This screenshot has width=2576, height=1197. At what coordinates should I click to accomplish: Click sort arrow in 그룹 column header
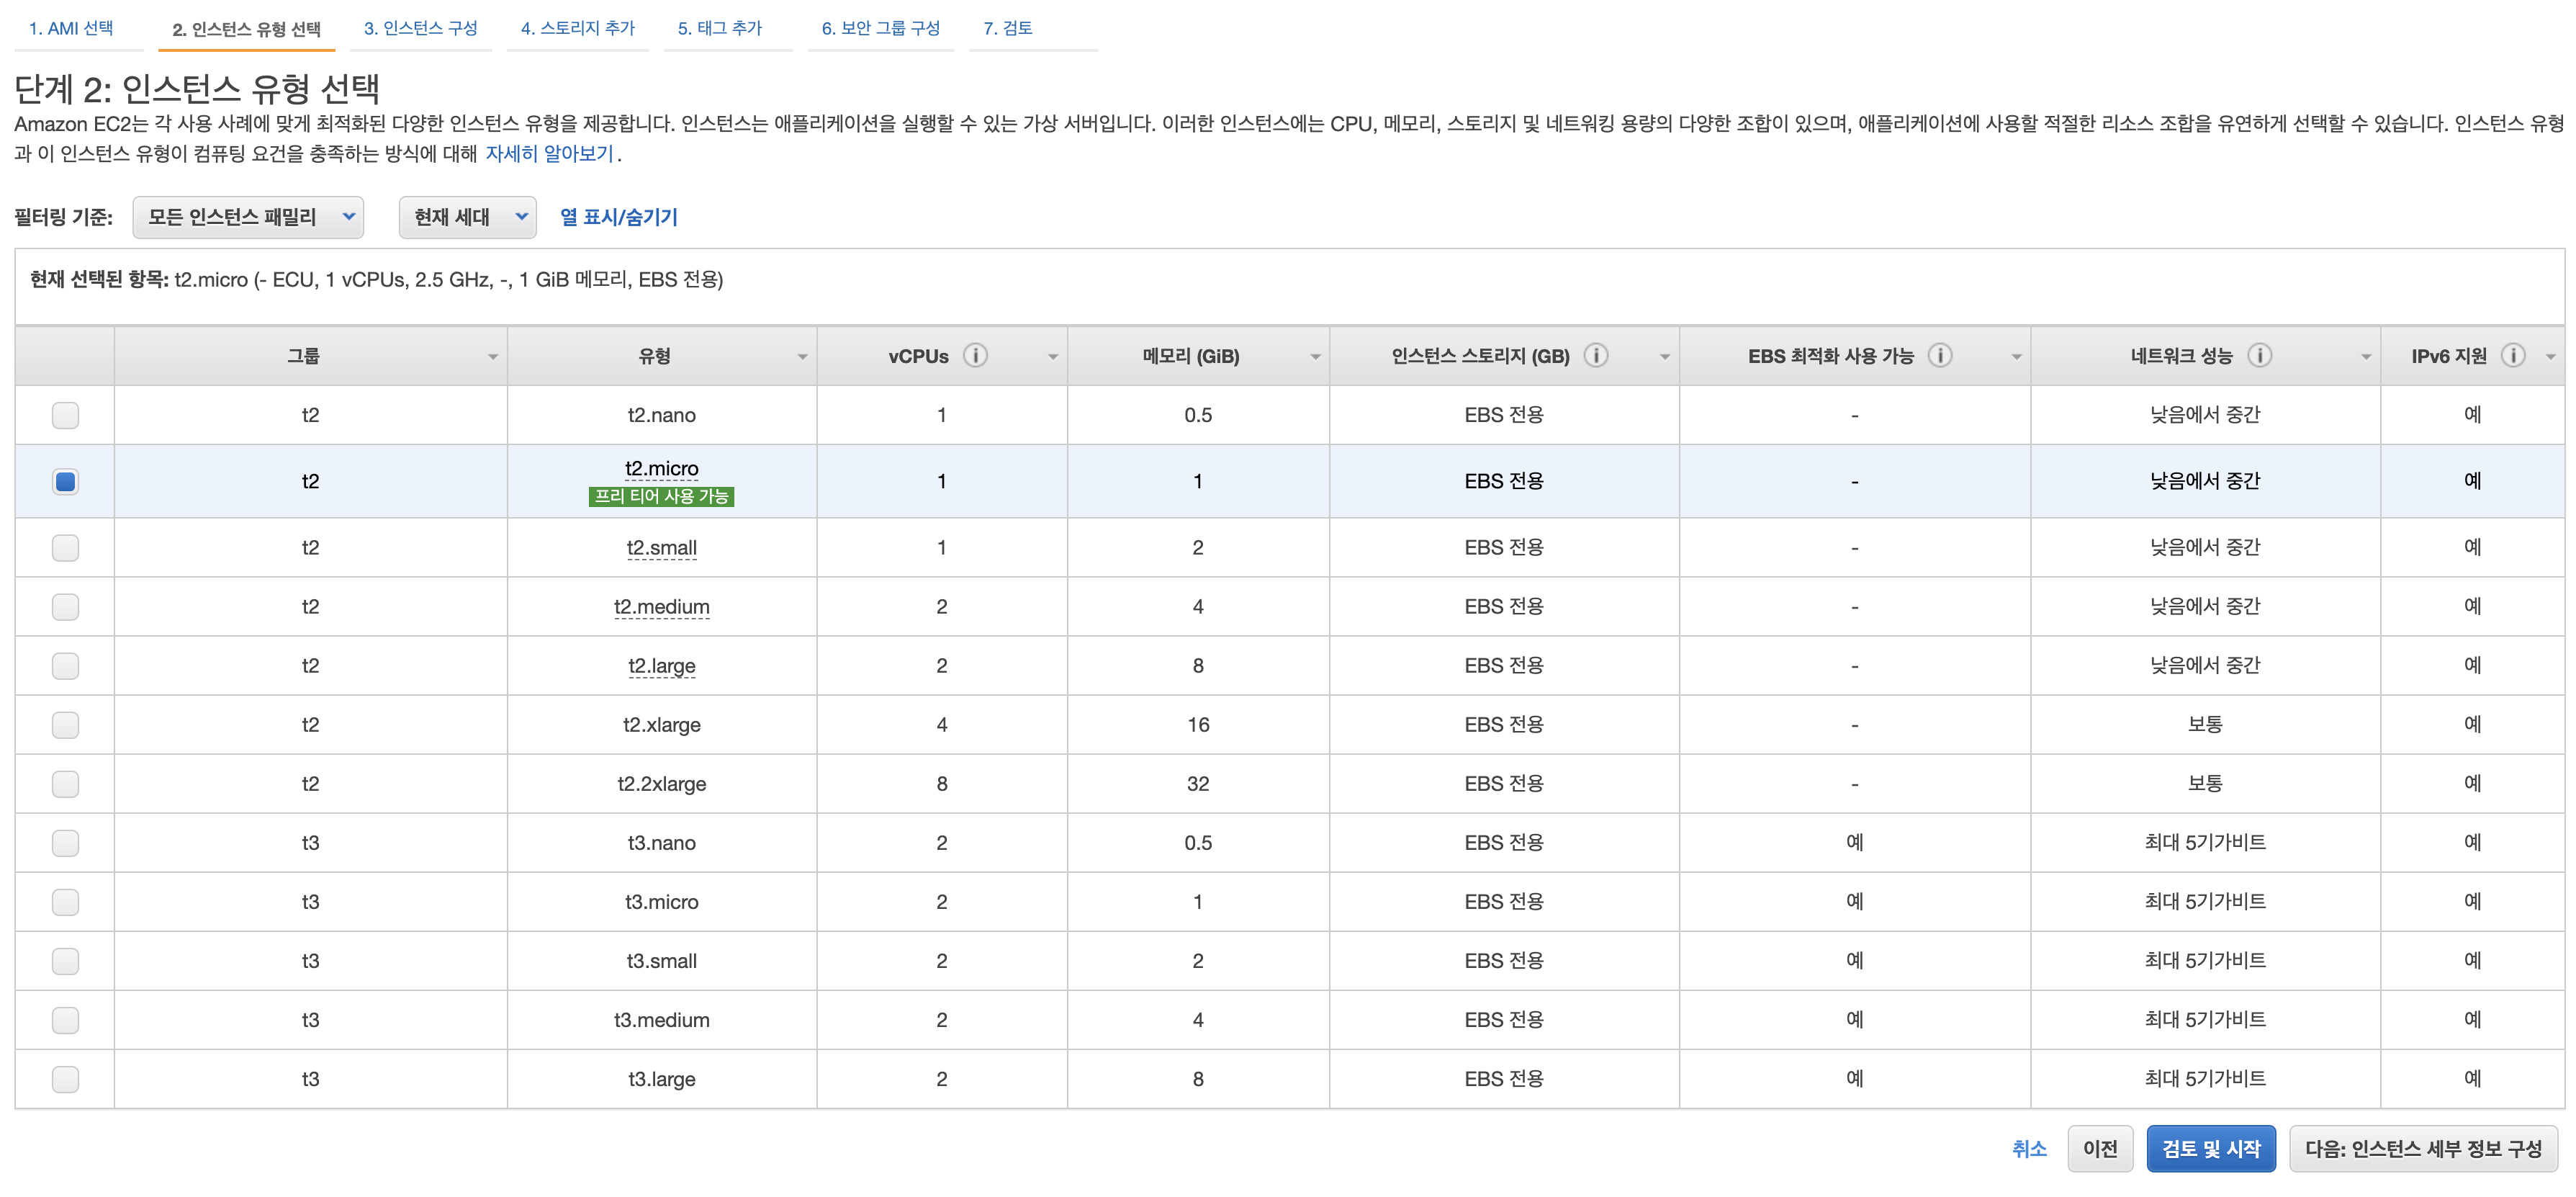pyautogui.click(x=492, y=357)
